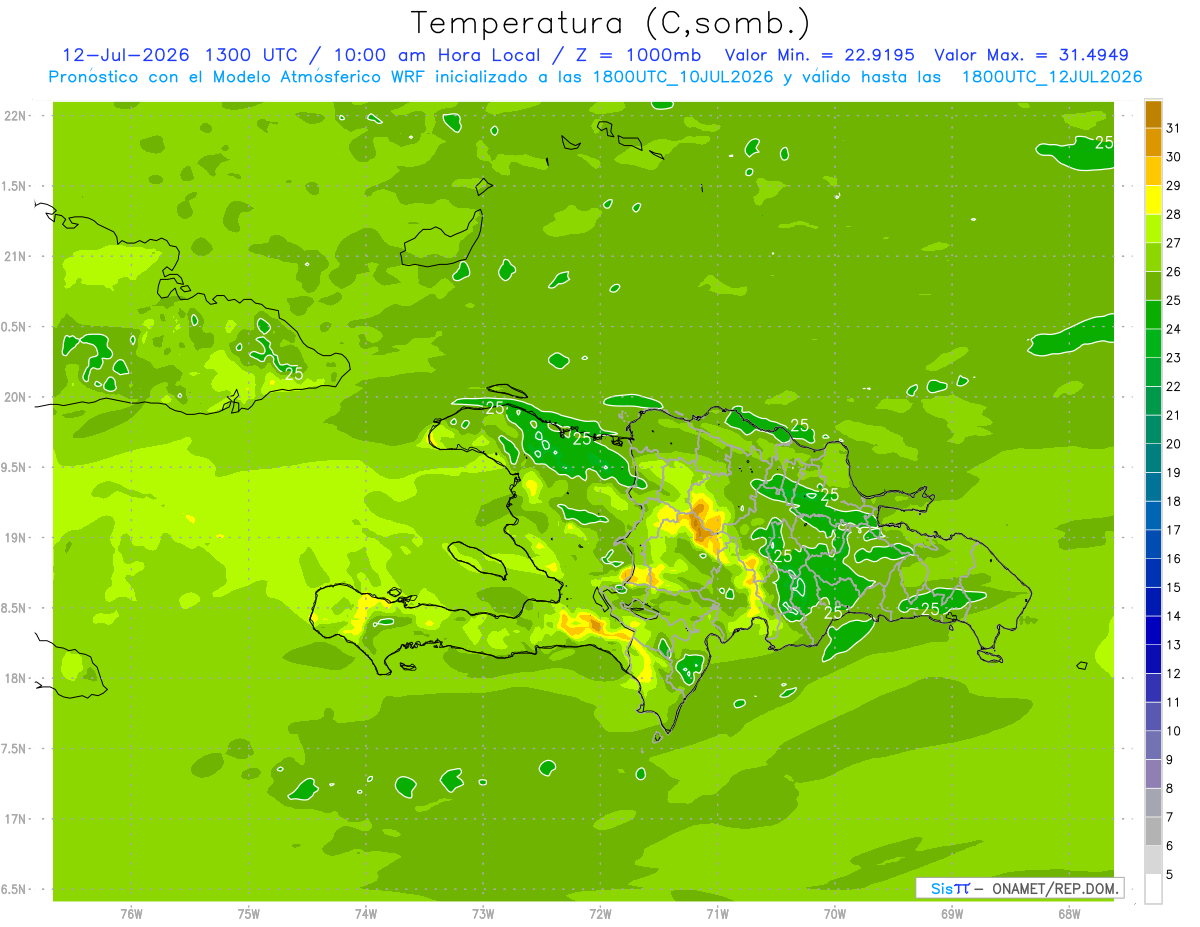Click the '29' legend value
This screenshot has height=927, width=1200.
coord(1174,186)
